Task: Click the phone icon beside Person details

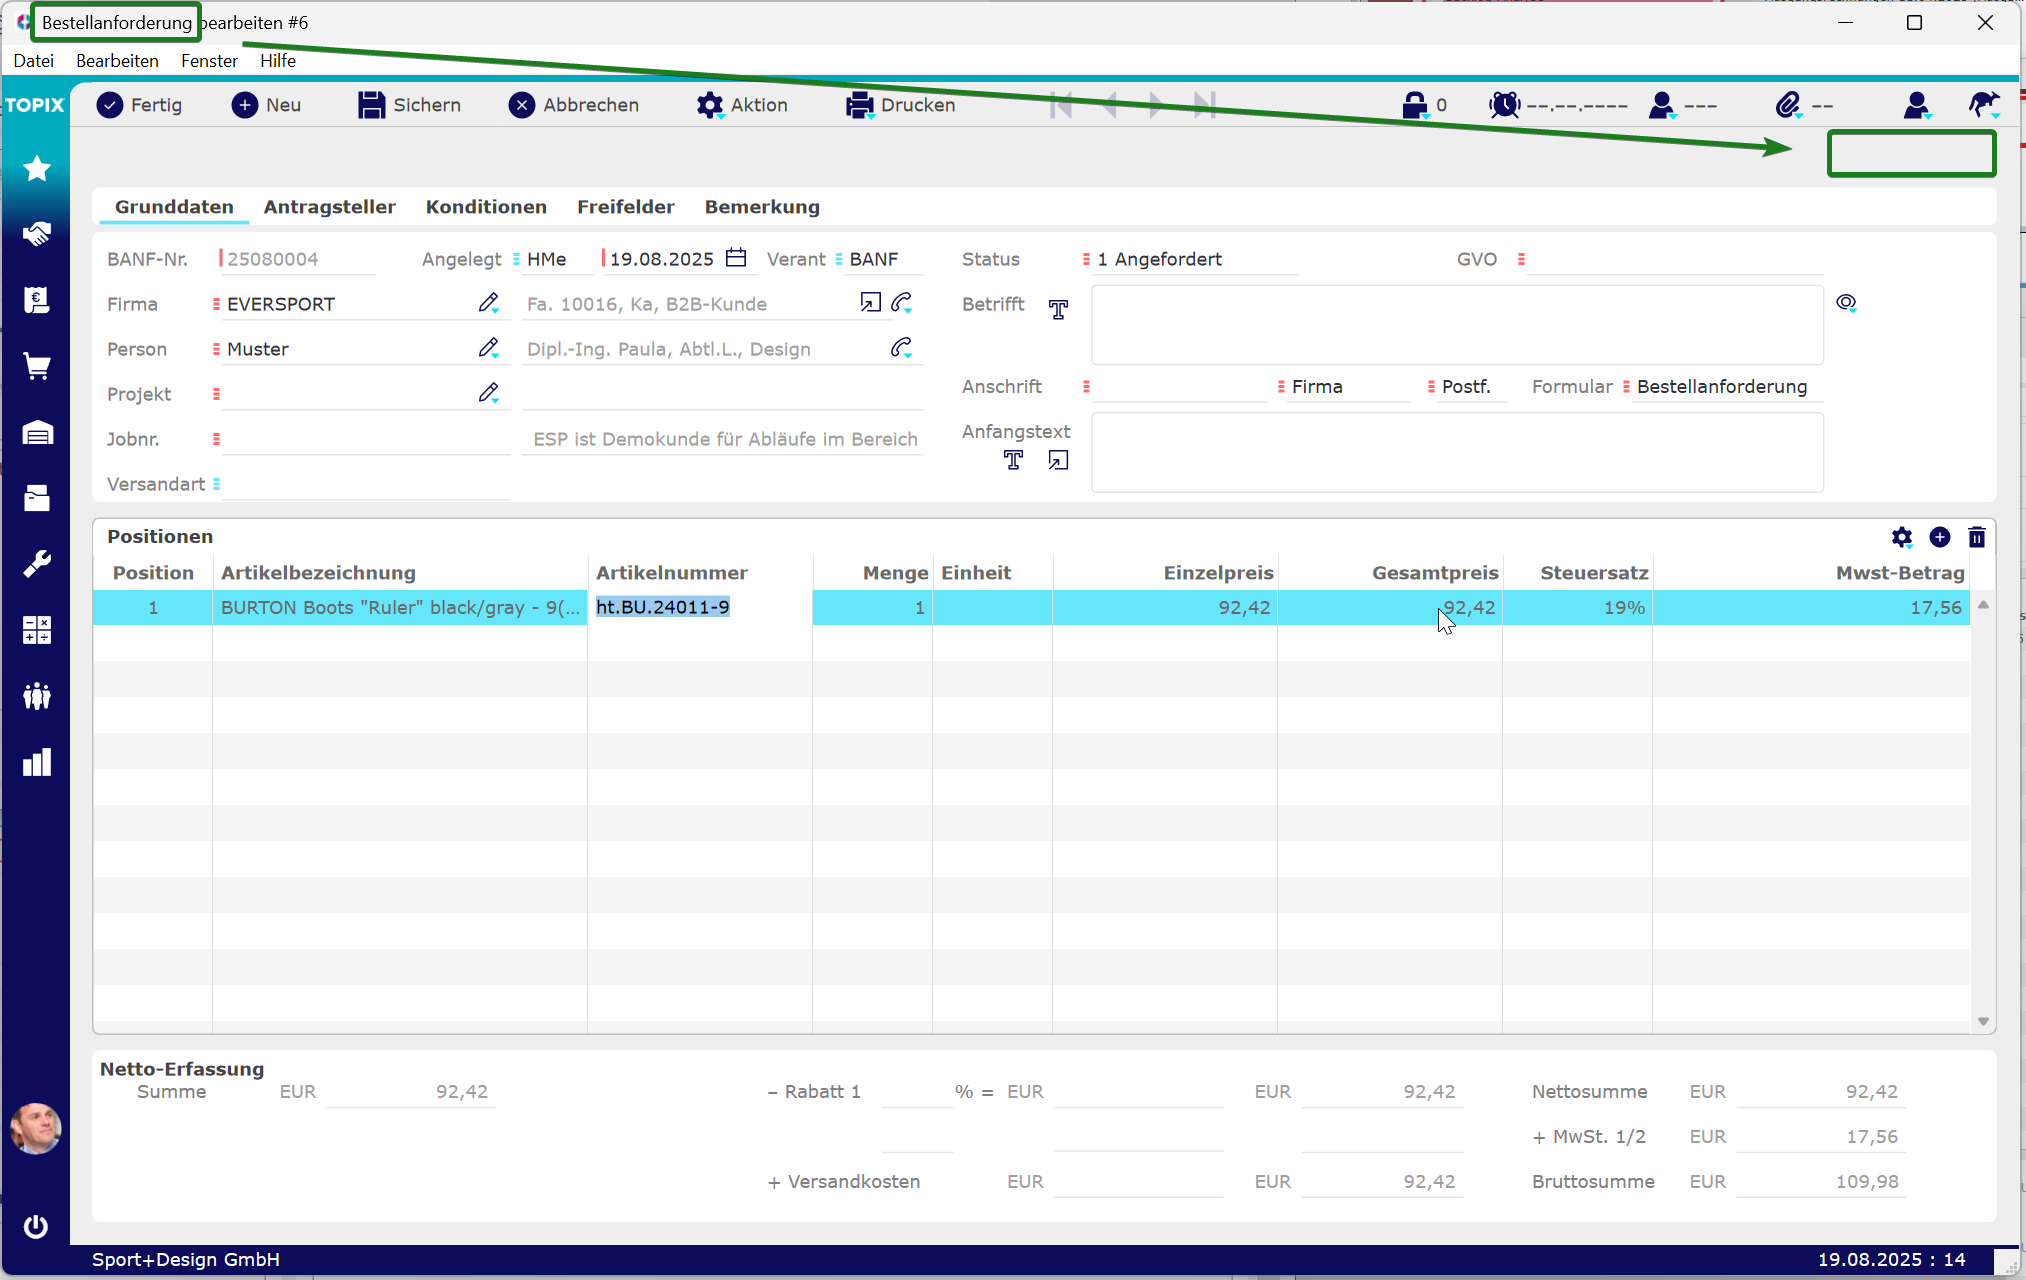Action: (902, 347)
